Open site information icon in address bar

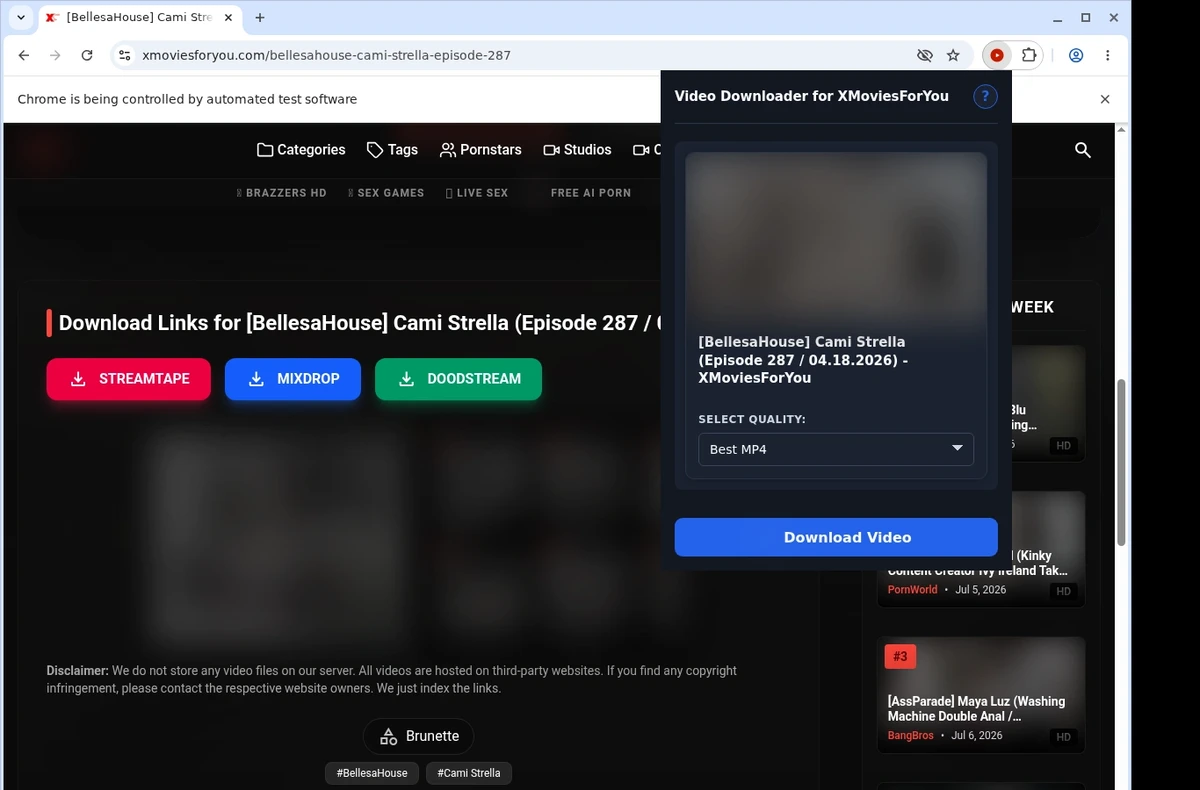coord(124,56)
